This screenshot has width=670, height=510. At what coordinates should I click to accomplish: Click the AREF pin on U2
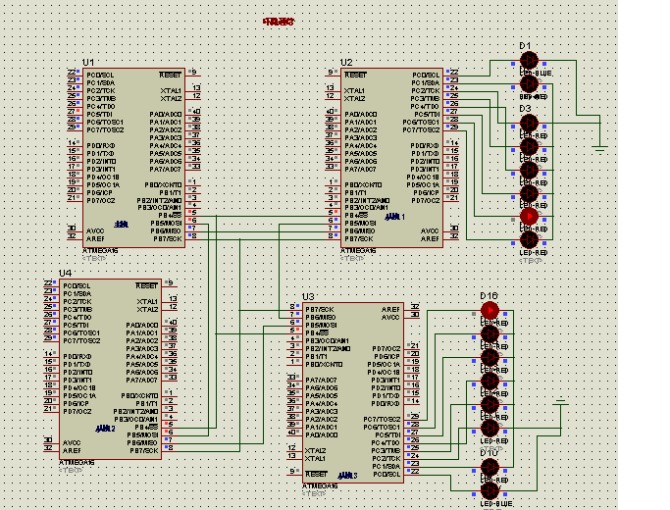tap(431, 240)
